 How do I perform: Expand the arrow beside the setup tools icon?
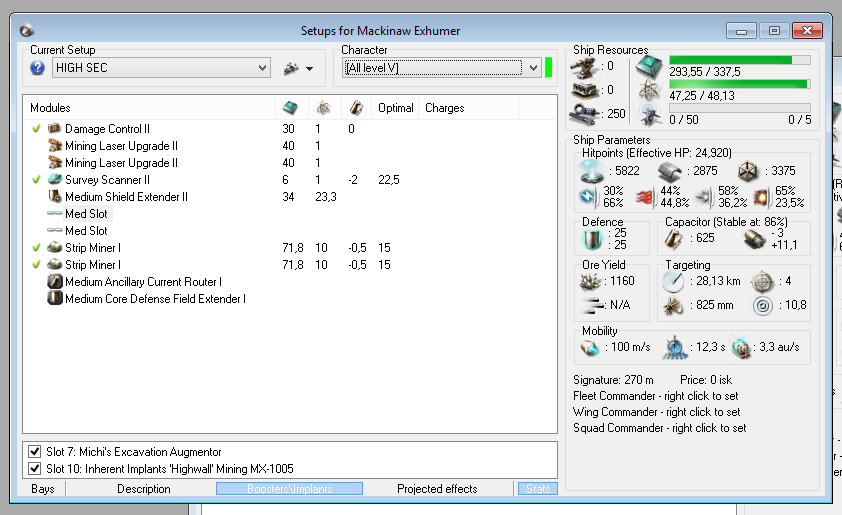[x=309, y=69]
